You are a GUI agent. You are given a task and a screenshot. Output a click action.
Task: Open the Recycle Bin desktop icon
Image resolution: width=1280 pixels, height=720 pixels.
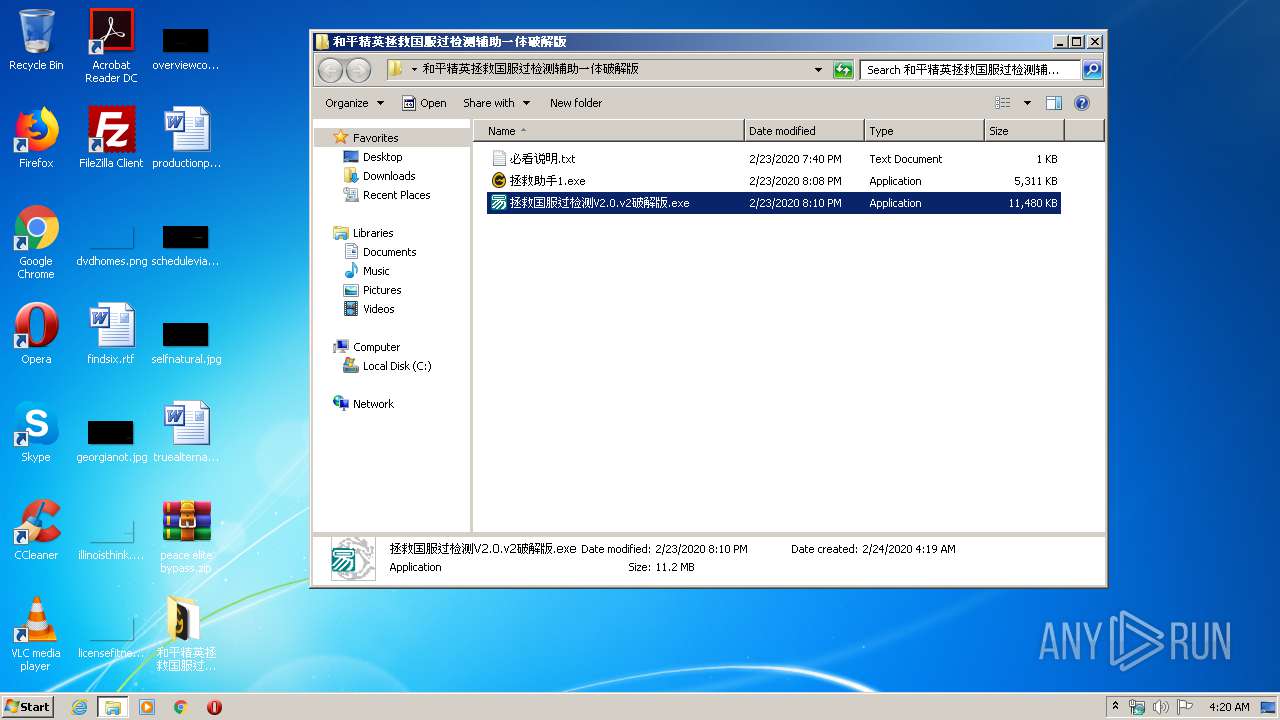coord(36,40)
